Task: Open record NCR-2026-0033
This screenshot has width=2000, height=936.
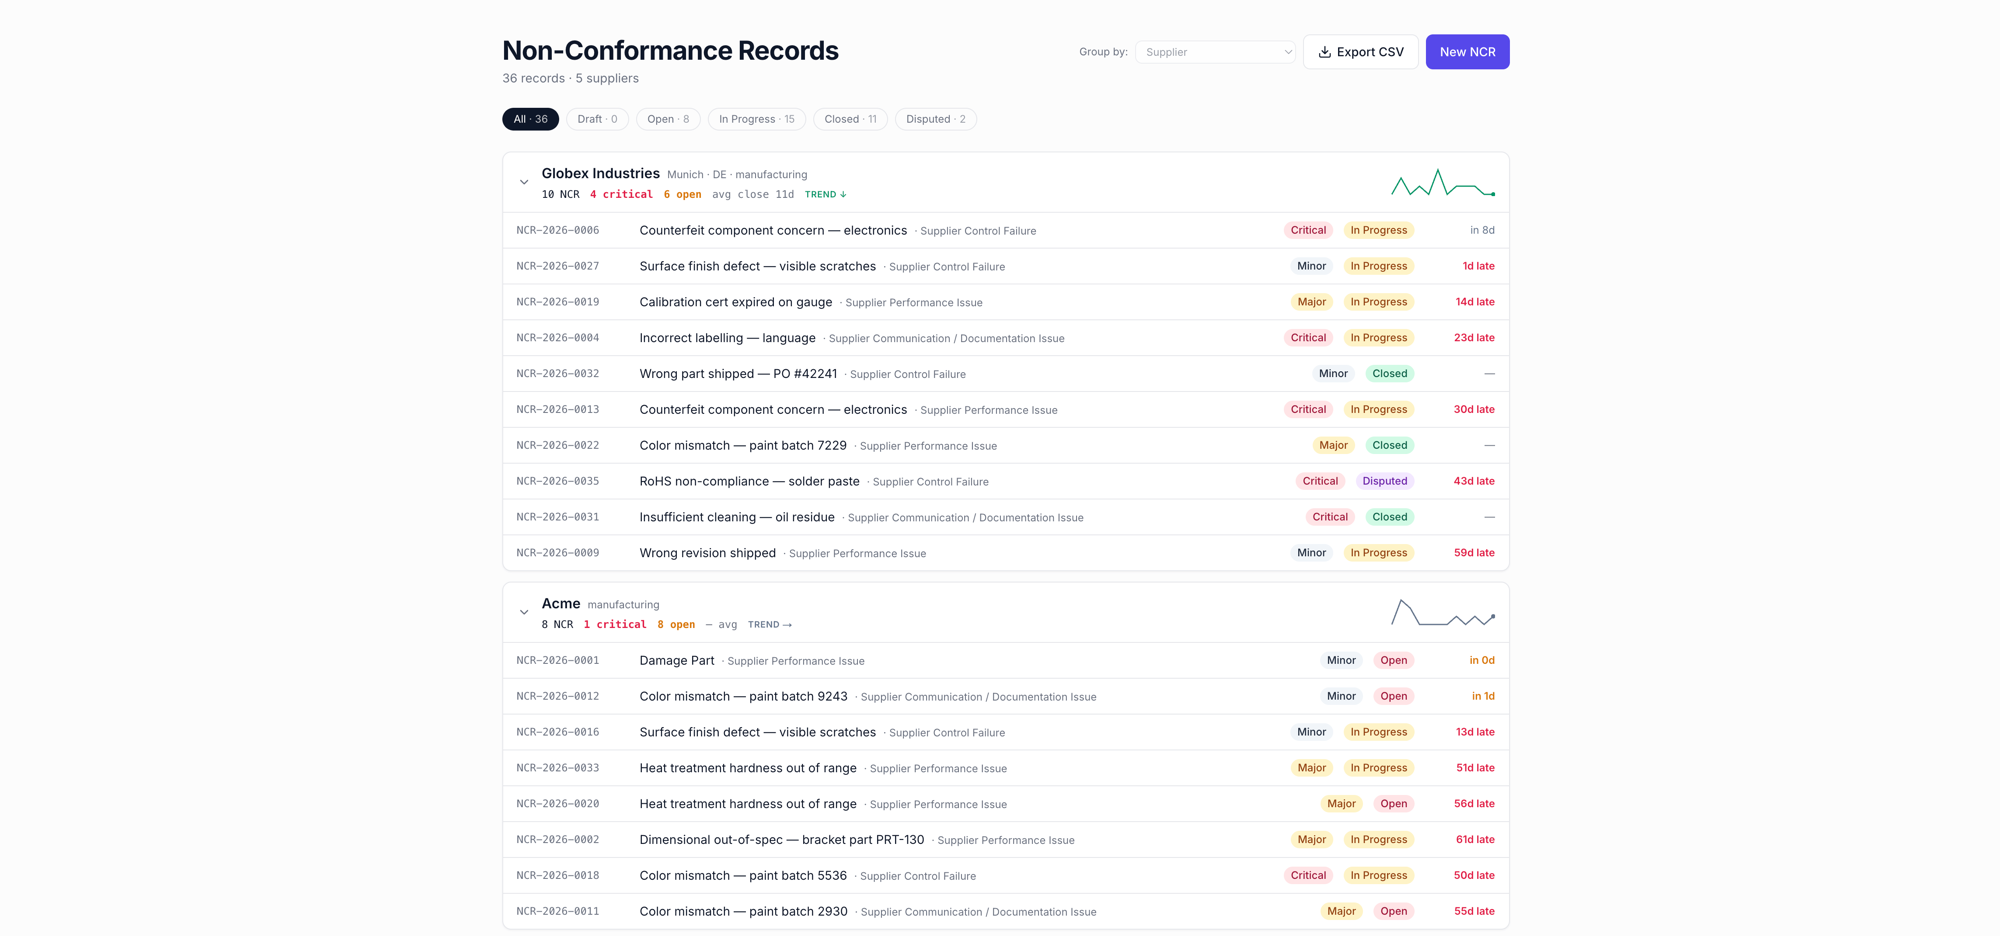Action: coord(1005,768)
